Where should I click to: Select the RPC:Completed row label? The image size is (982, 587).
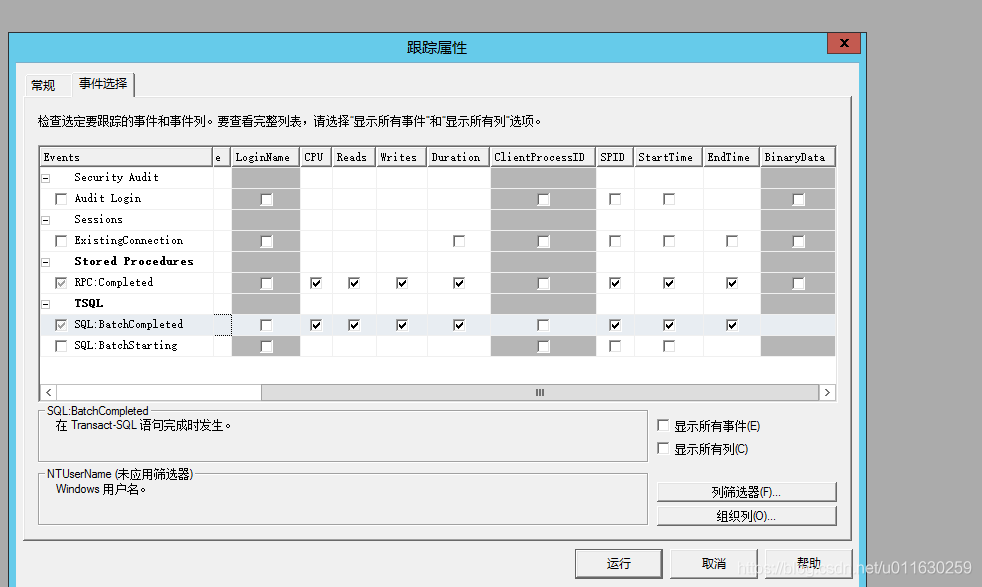(113, 283)
